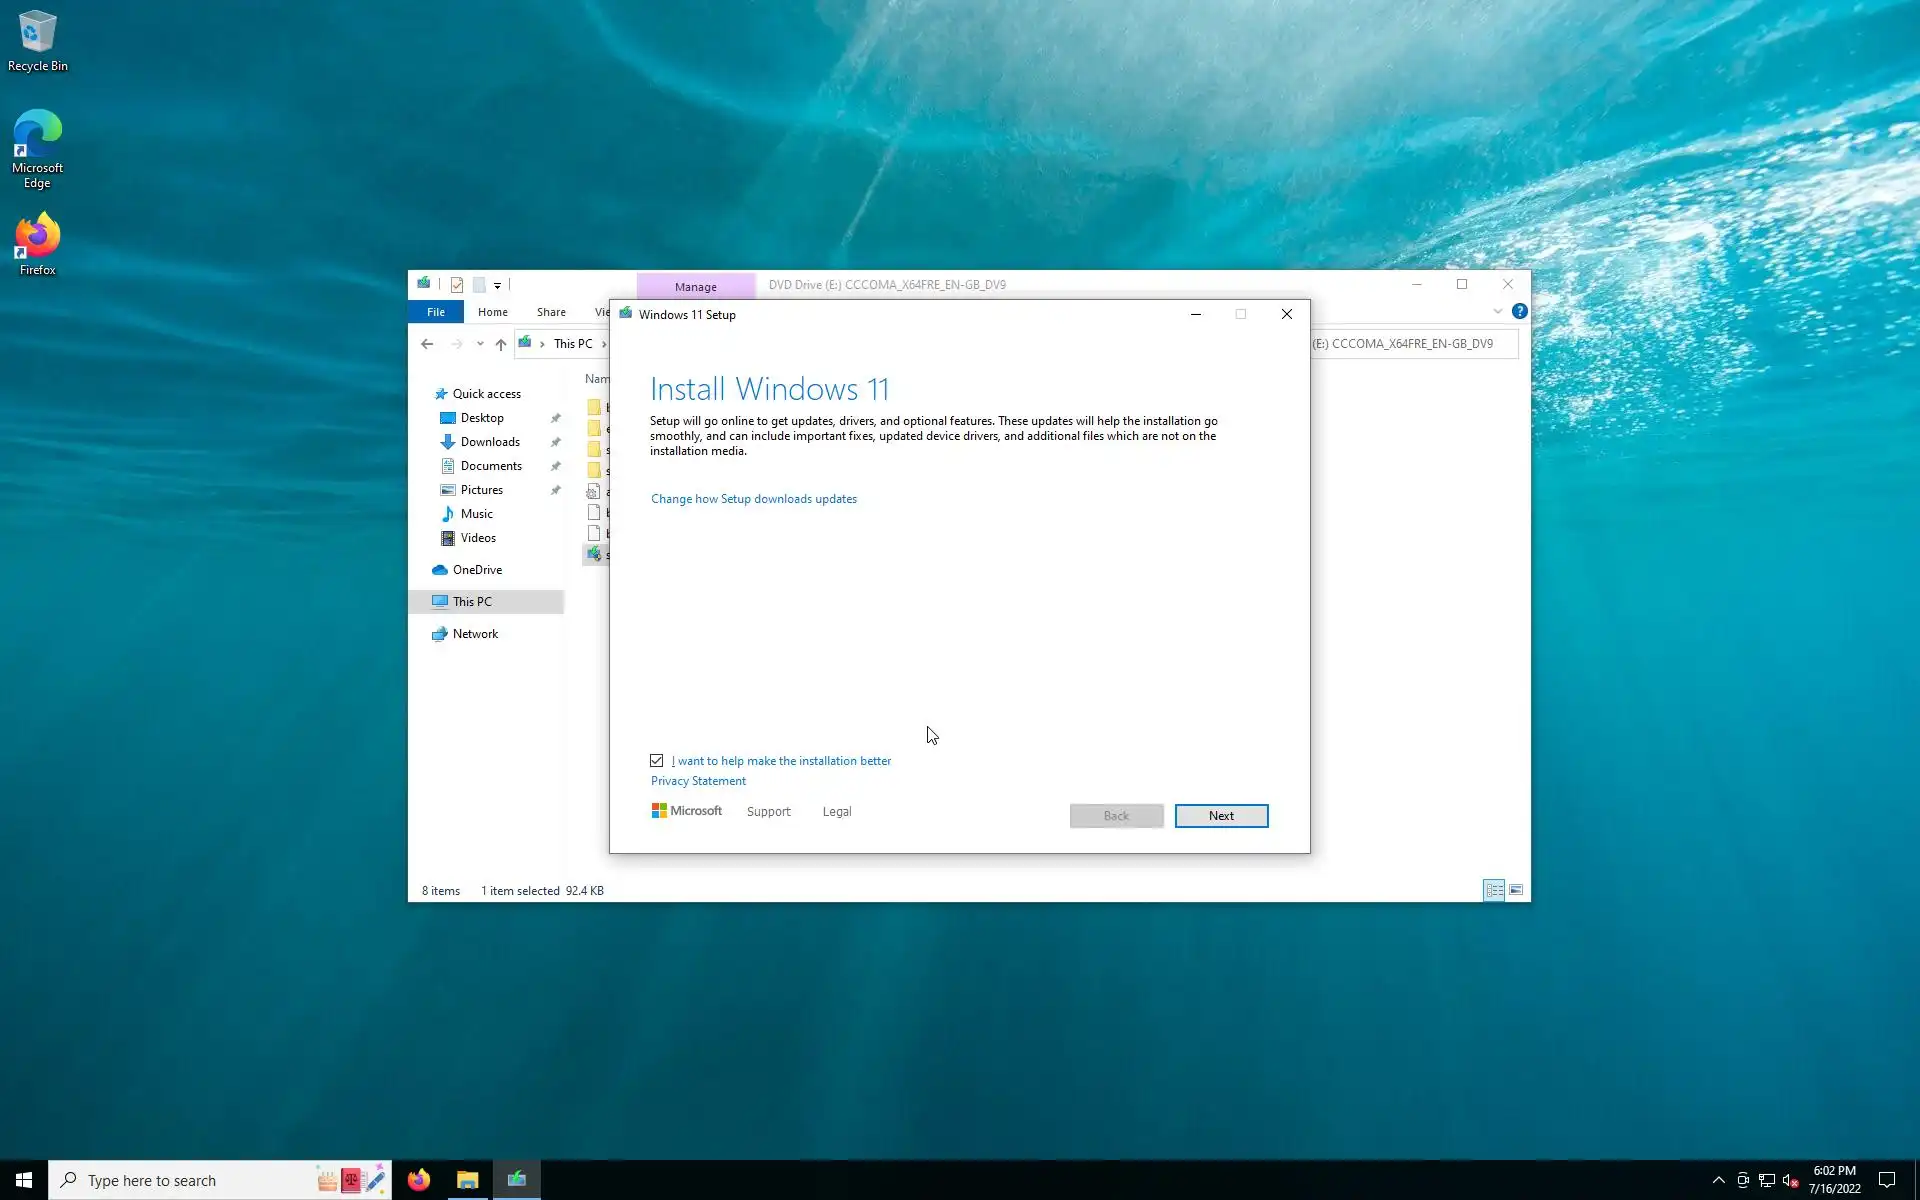Select the Manage ribbon tab
This screenshot has height=1200, width=1920.
695,287
